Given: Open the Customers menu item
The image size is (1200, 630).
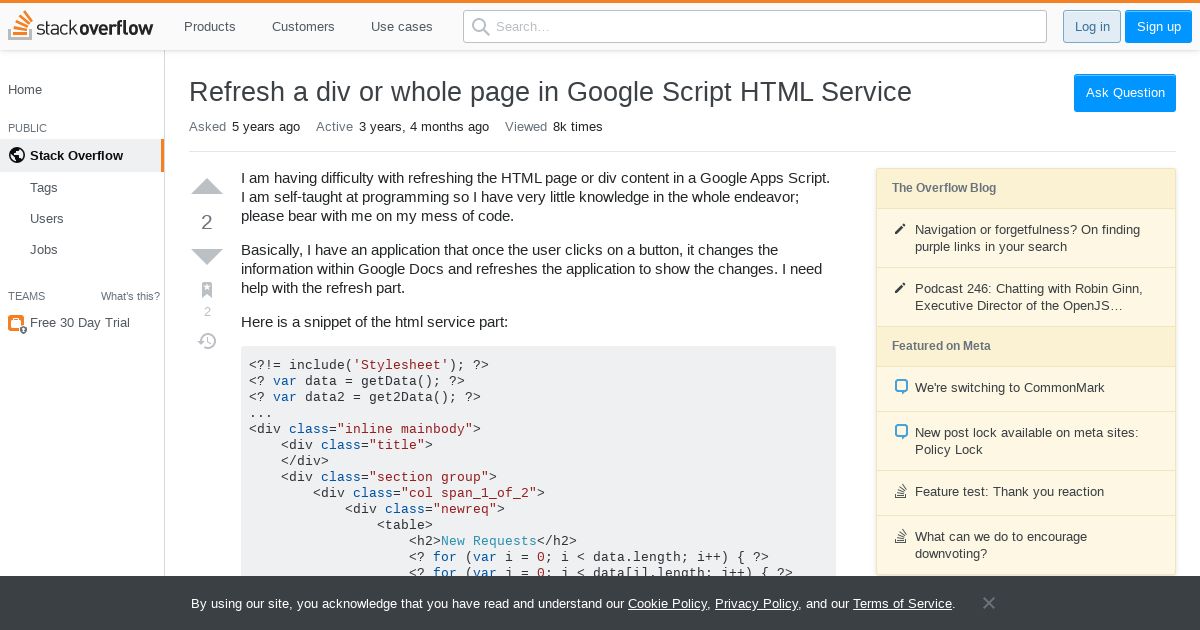Looking at the screenshot, I should [x=303, y=26].
